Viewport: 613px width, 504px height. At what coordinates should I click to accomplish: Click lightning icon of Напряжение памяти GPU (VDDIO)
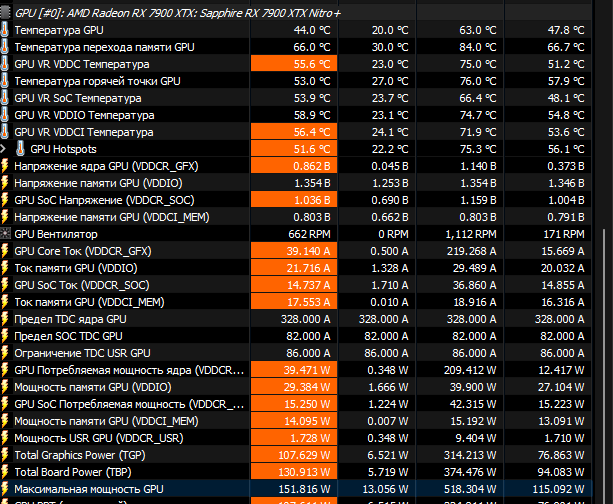(5, 183)
